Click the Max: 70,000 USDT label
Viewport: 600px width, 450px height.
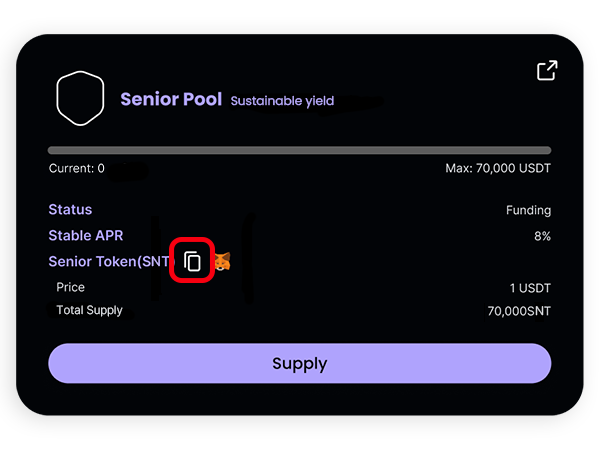[x=498, y=169]
